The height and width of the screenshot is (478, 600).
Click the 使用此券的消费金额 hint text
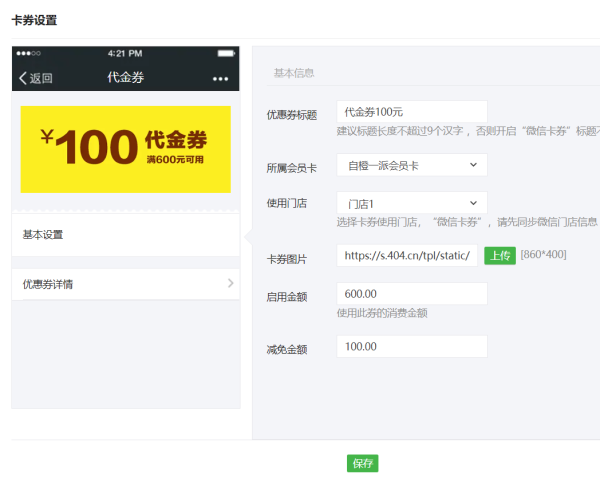[x=382, y=313]
